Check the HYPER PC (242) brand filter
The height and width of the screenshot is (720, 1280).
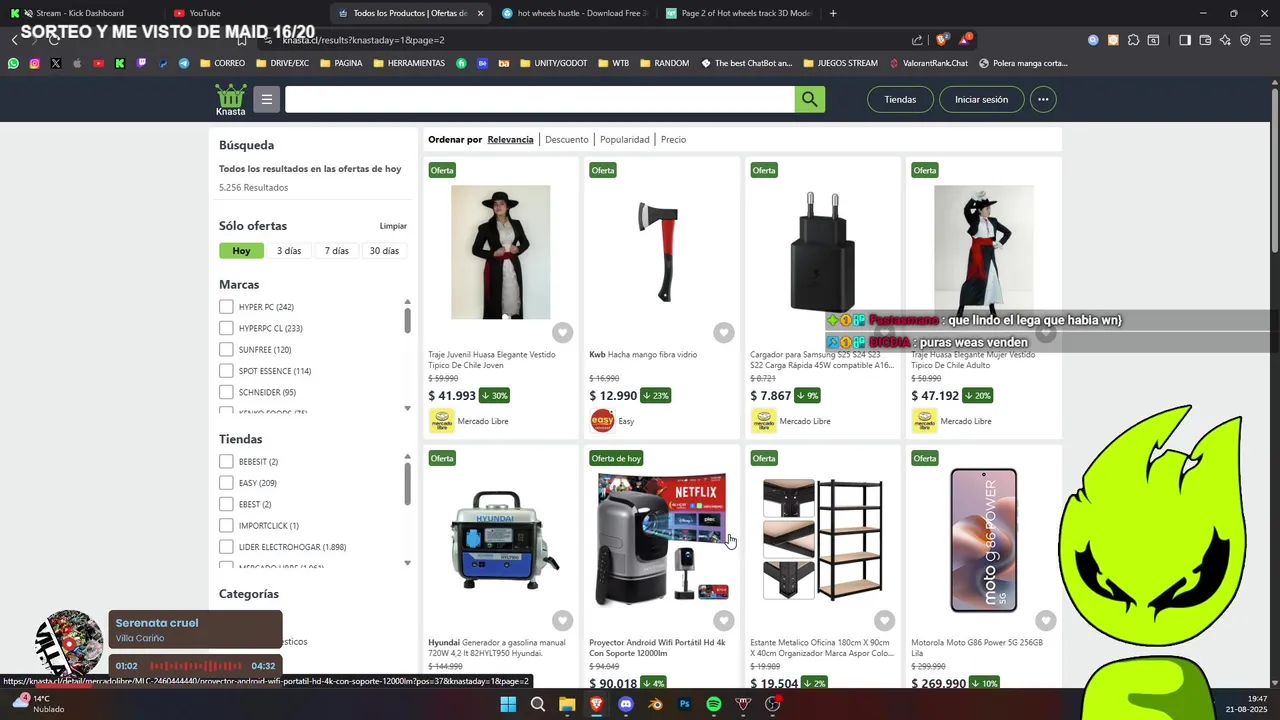(x=226, y=307)
